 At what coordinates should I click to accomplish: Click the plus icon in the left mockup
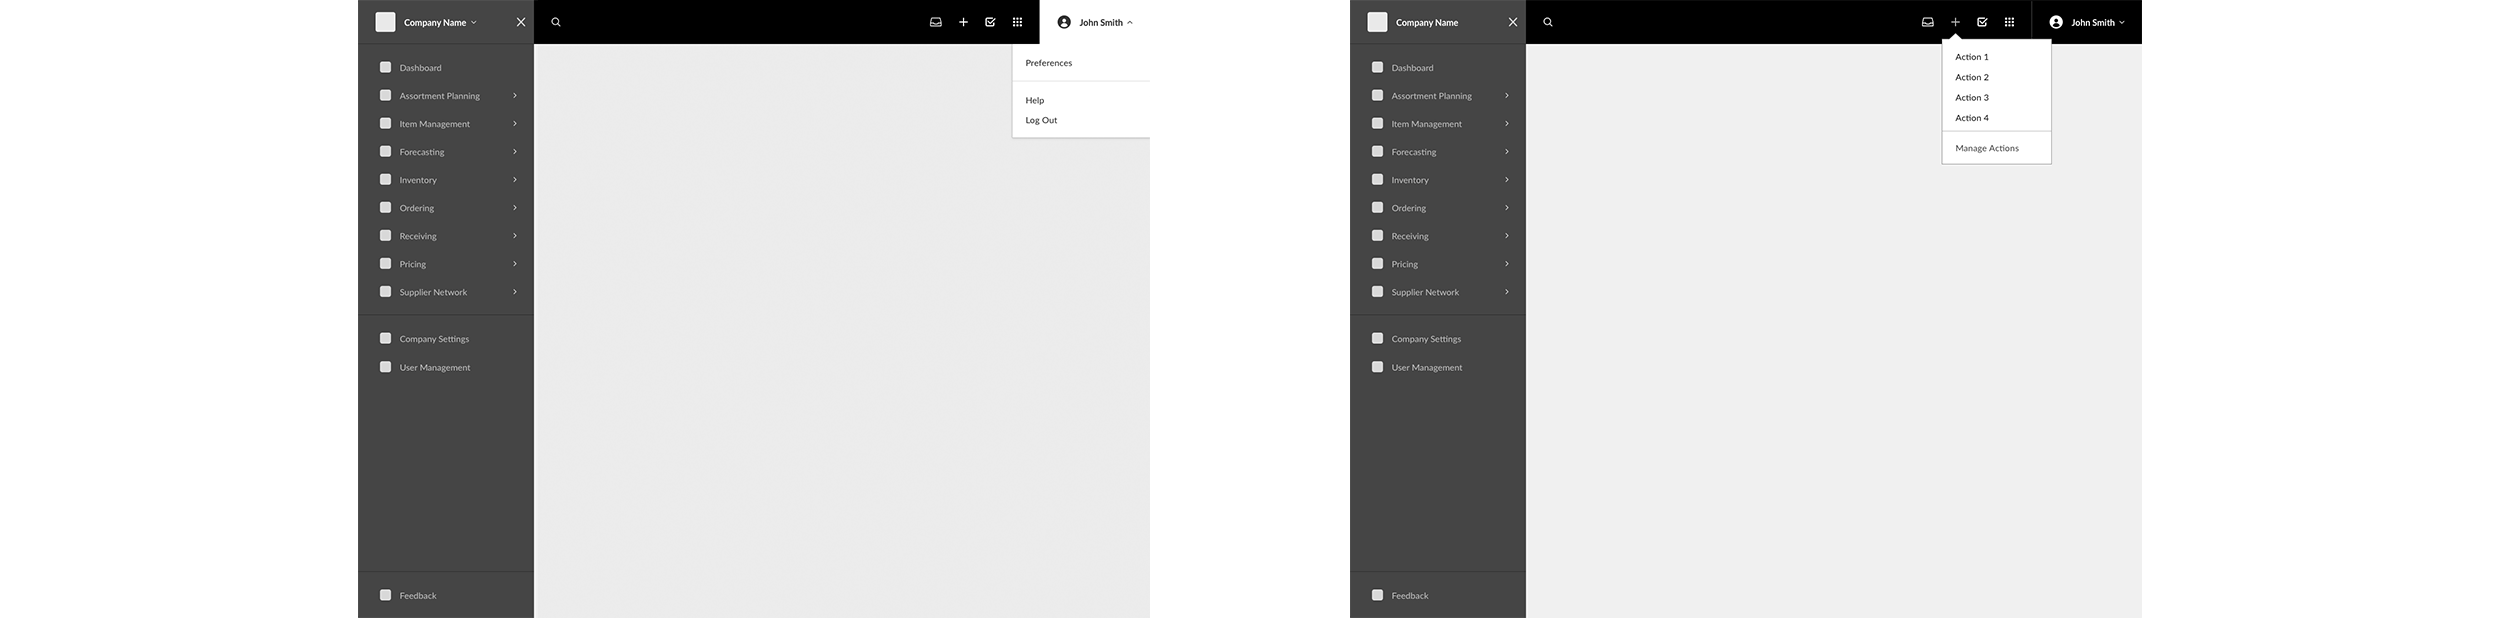[963, 22]
